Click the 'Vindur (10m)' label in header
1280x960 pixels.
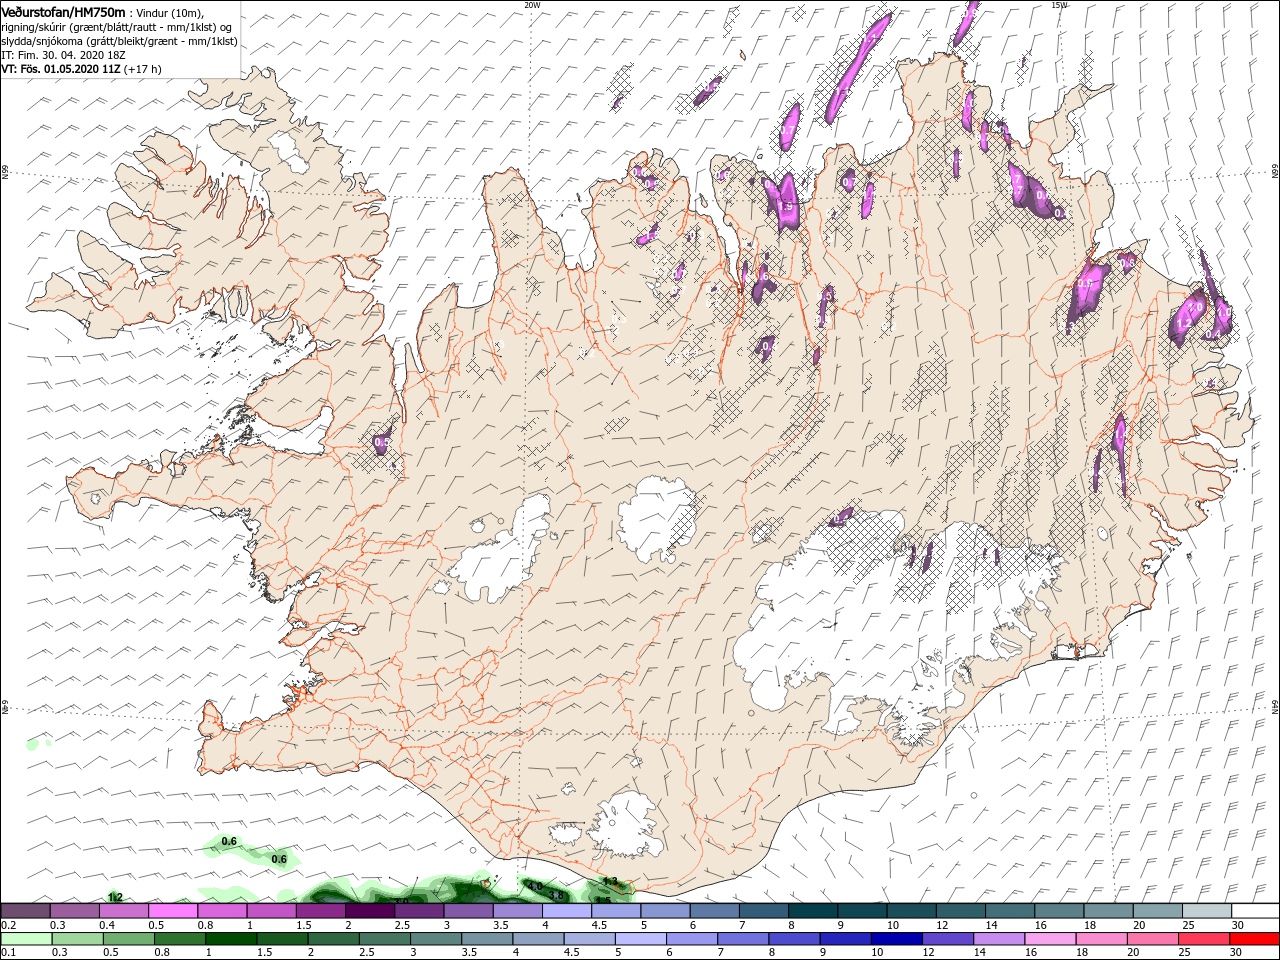pos(169,13)
